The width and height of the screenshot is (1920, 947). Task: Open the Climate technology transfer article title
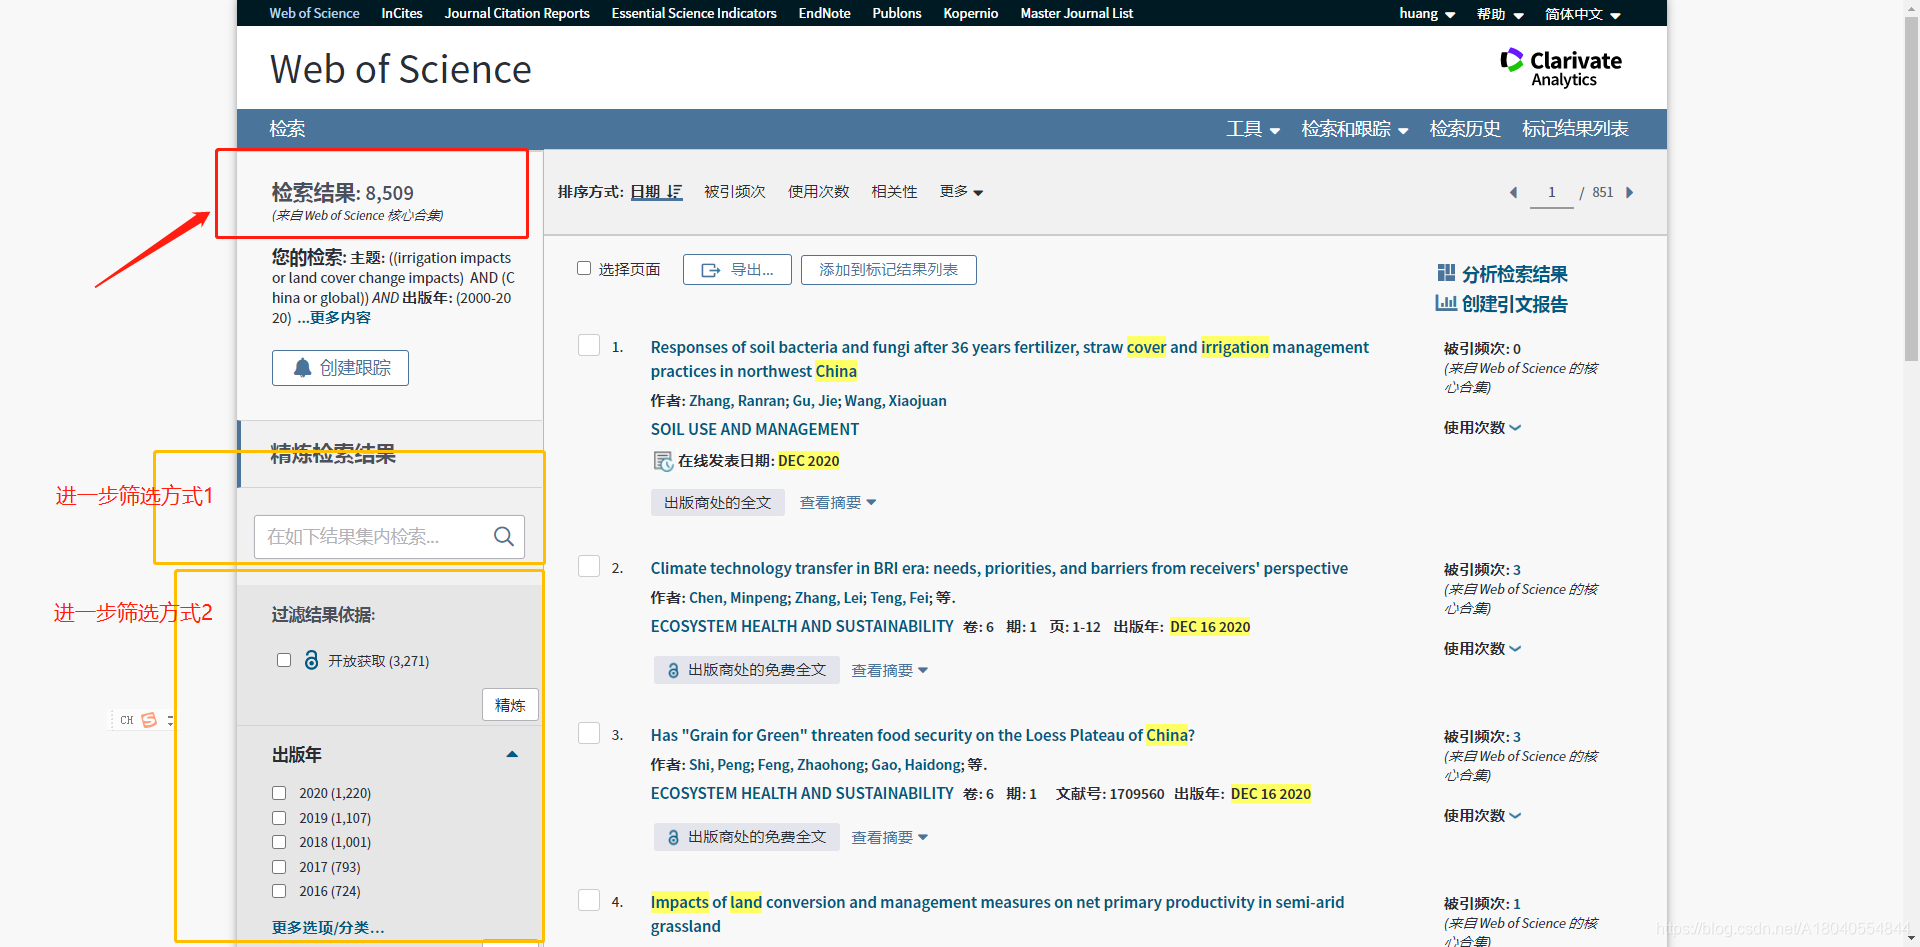click(x=999, y=568)
